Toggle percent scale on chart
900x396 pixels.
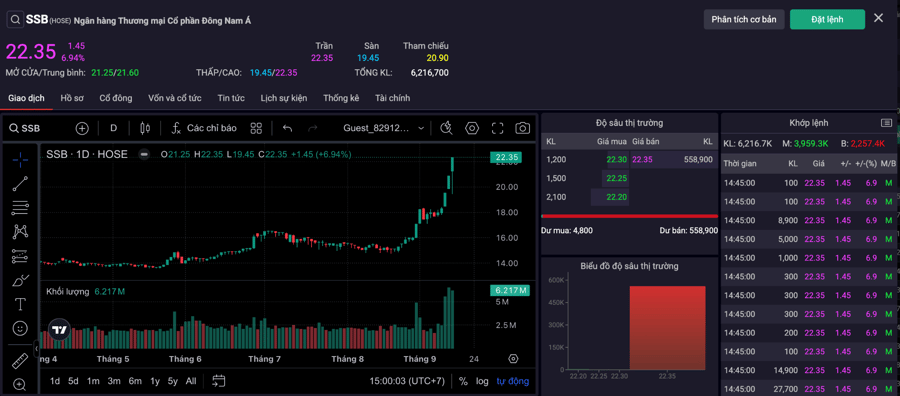coord(463,381)
